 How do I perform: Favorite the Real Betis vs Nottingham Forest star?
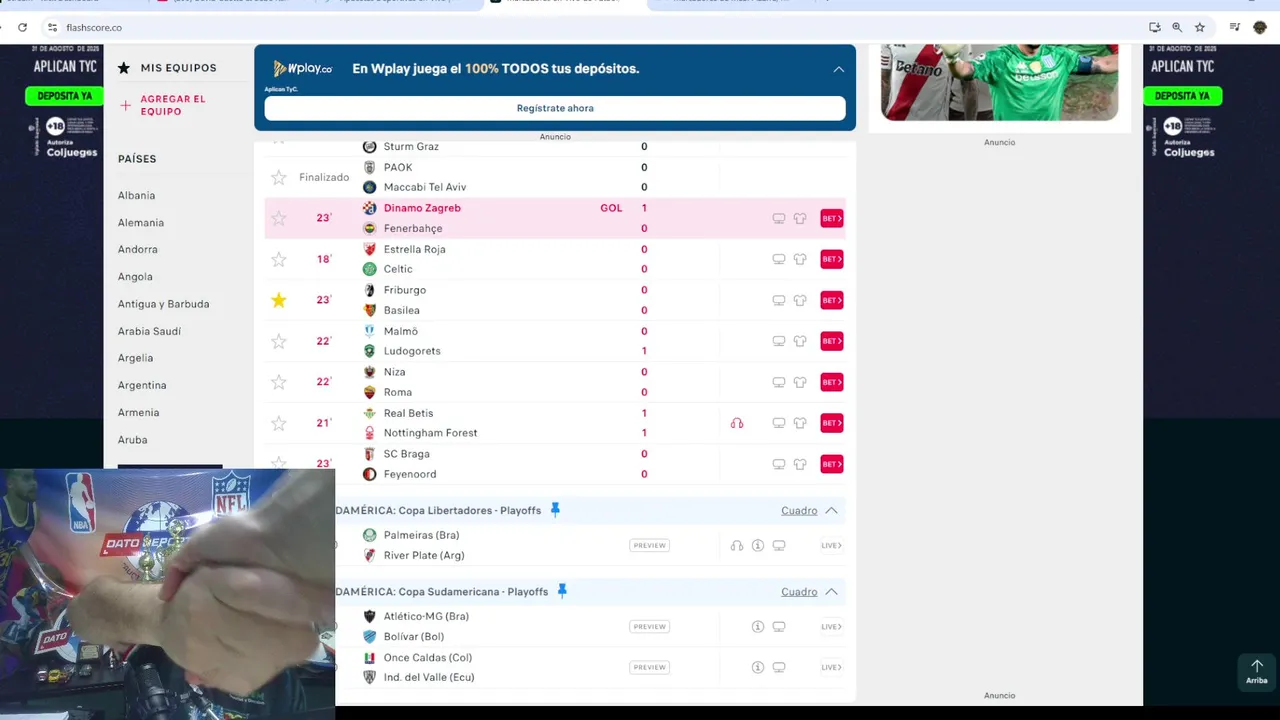[x=279, y=423]
